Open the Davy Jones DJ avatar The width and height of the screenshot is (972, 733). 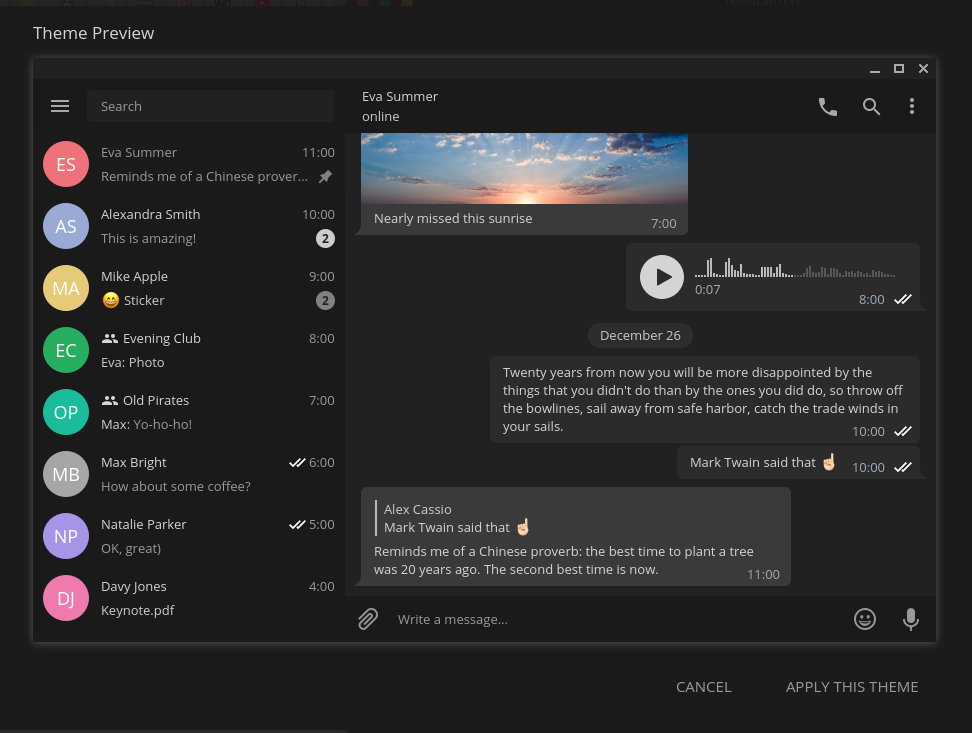[66, 598]
